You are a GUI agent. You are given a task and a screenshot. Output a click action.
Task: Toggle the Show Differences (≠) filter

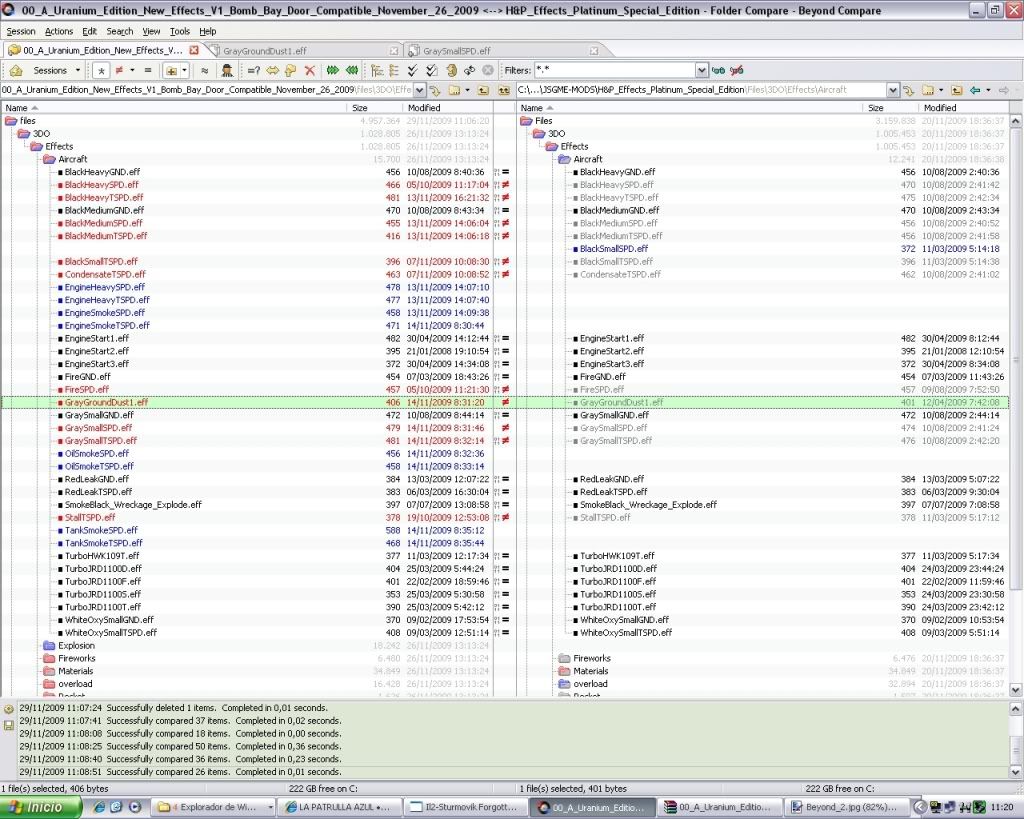pyautogui.click(x=120, y=71)
